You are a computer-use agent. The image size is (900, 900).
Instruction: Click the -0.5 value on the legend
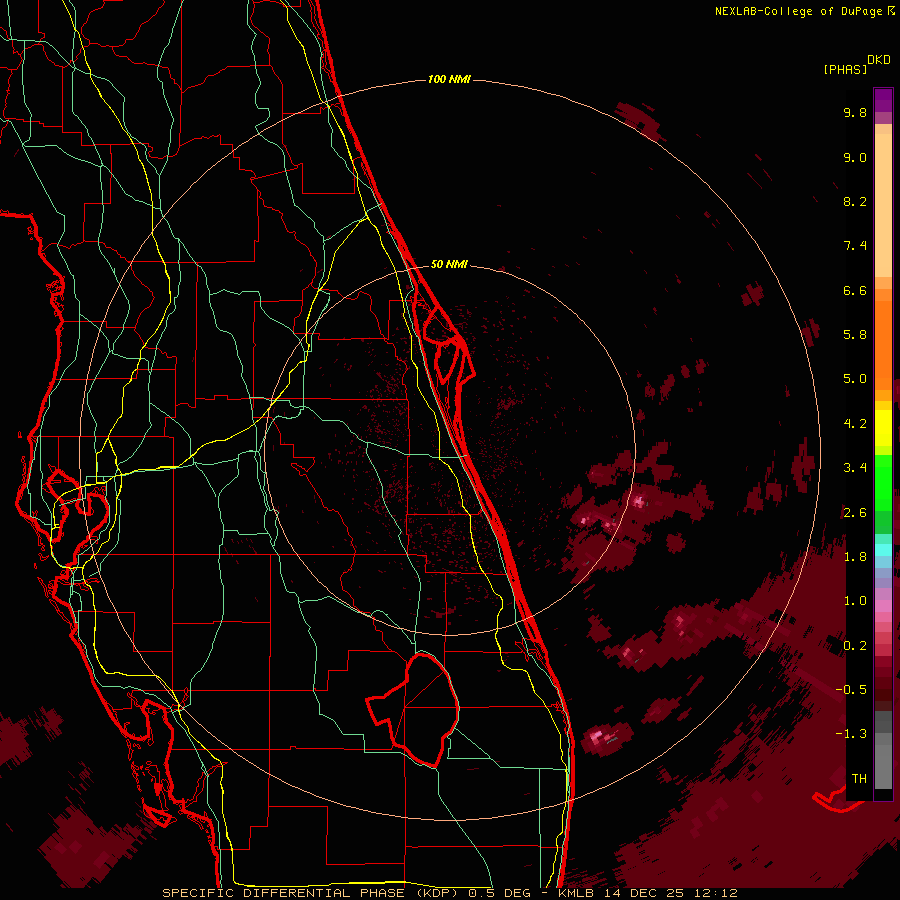pos(853,690)
